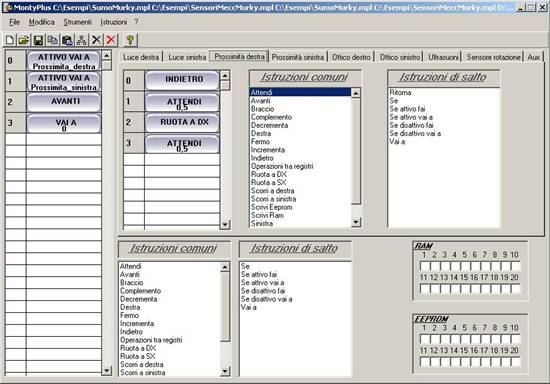
Task: Switch to the Ultrasuoni tab
Action: click(443, 57)
